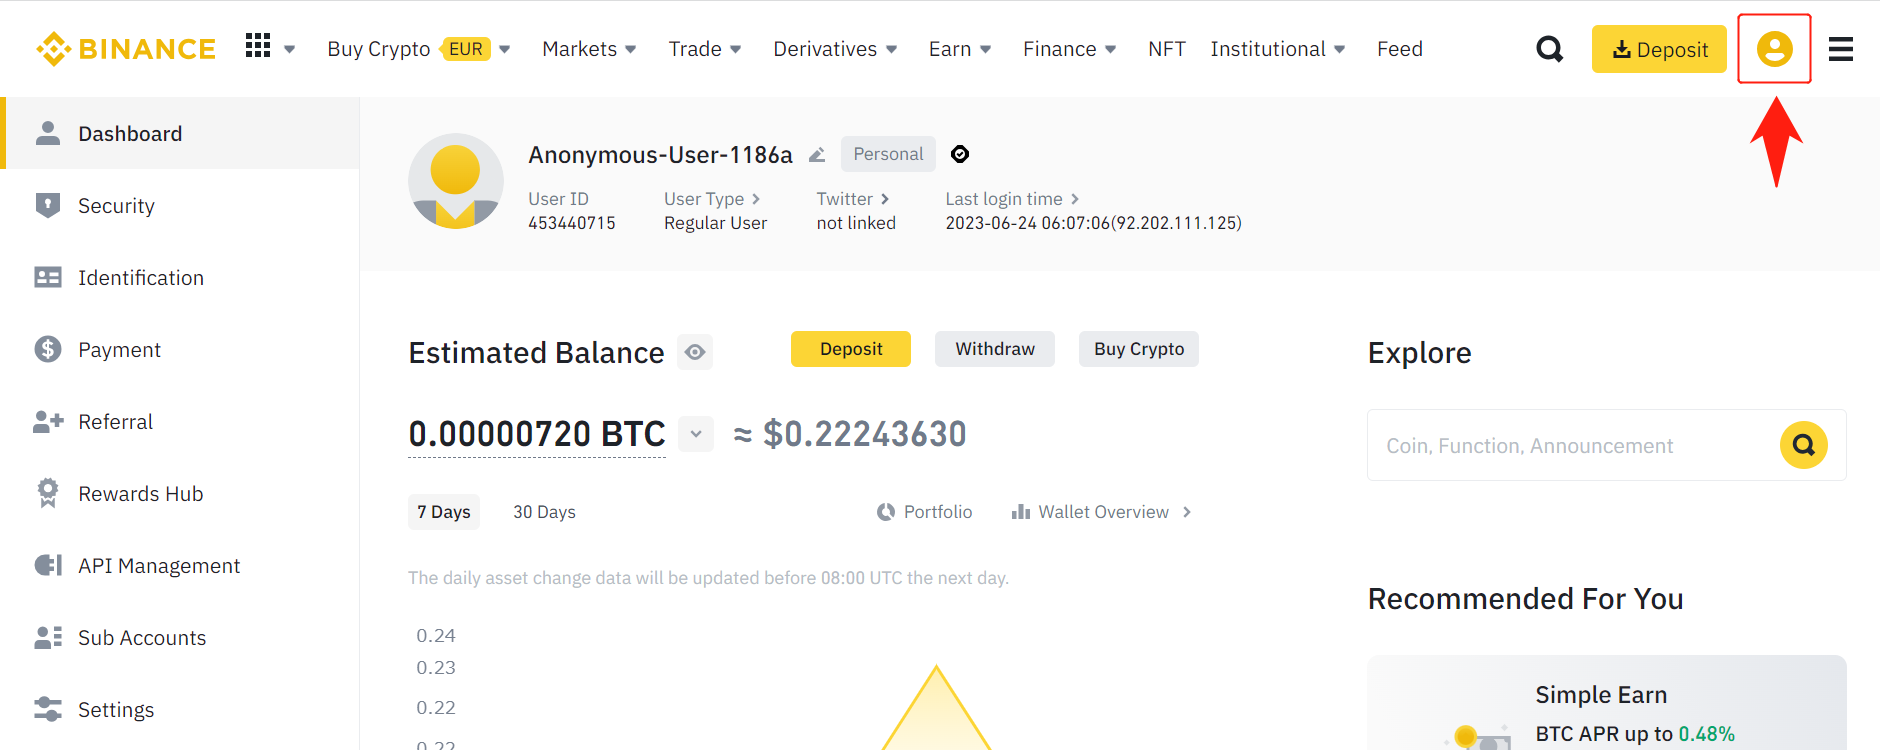The image size is (1880, 750).
Task: Click the Rewards Hub medal icon
Action: [x=47, y=493]
